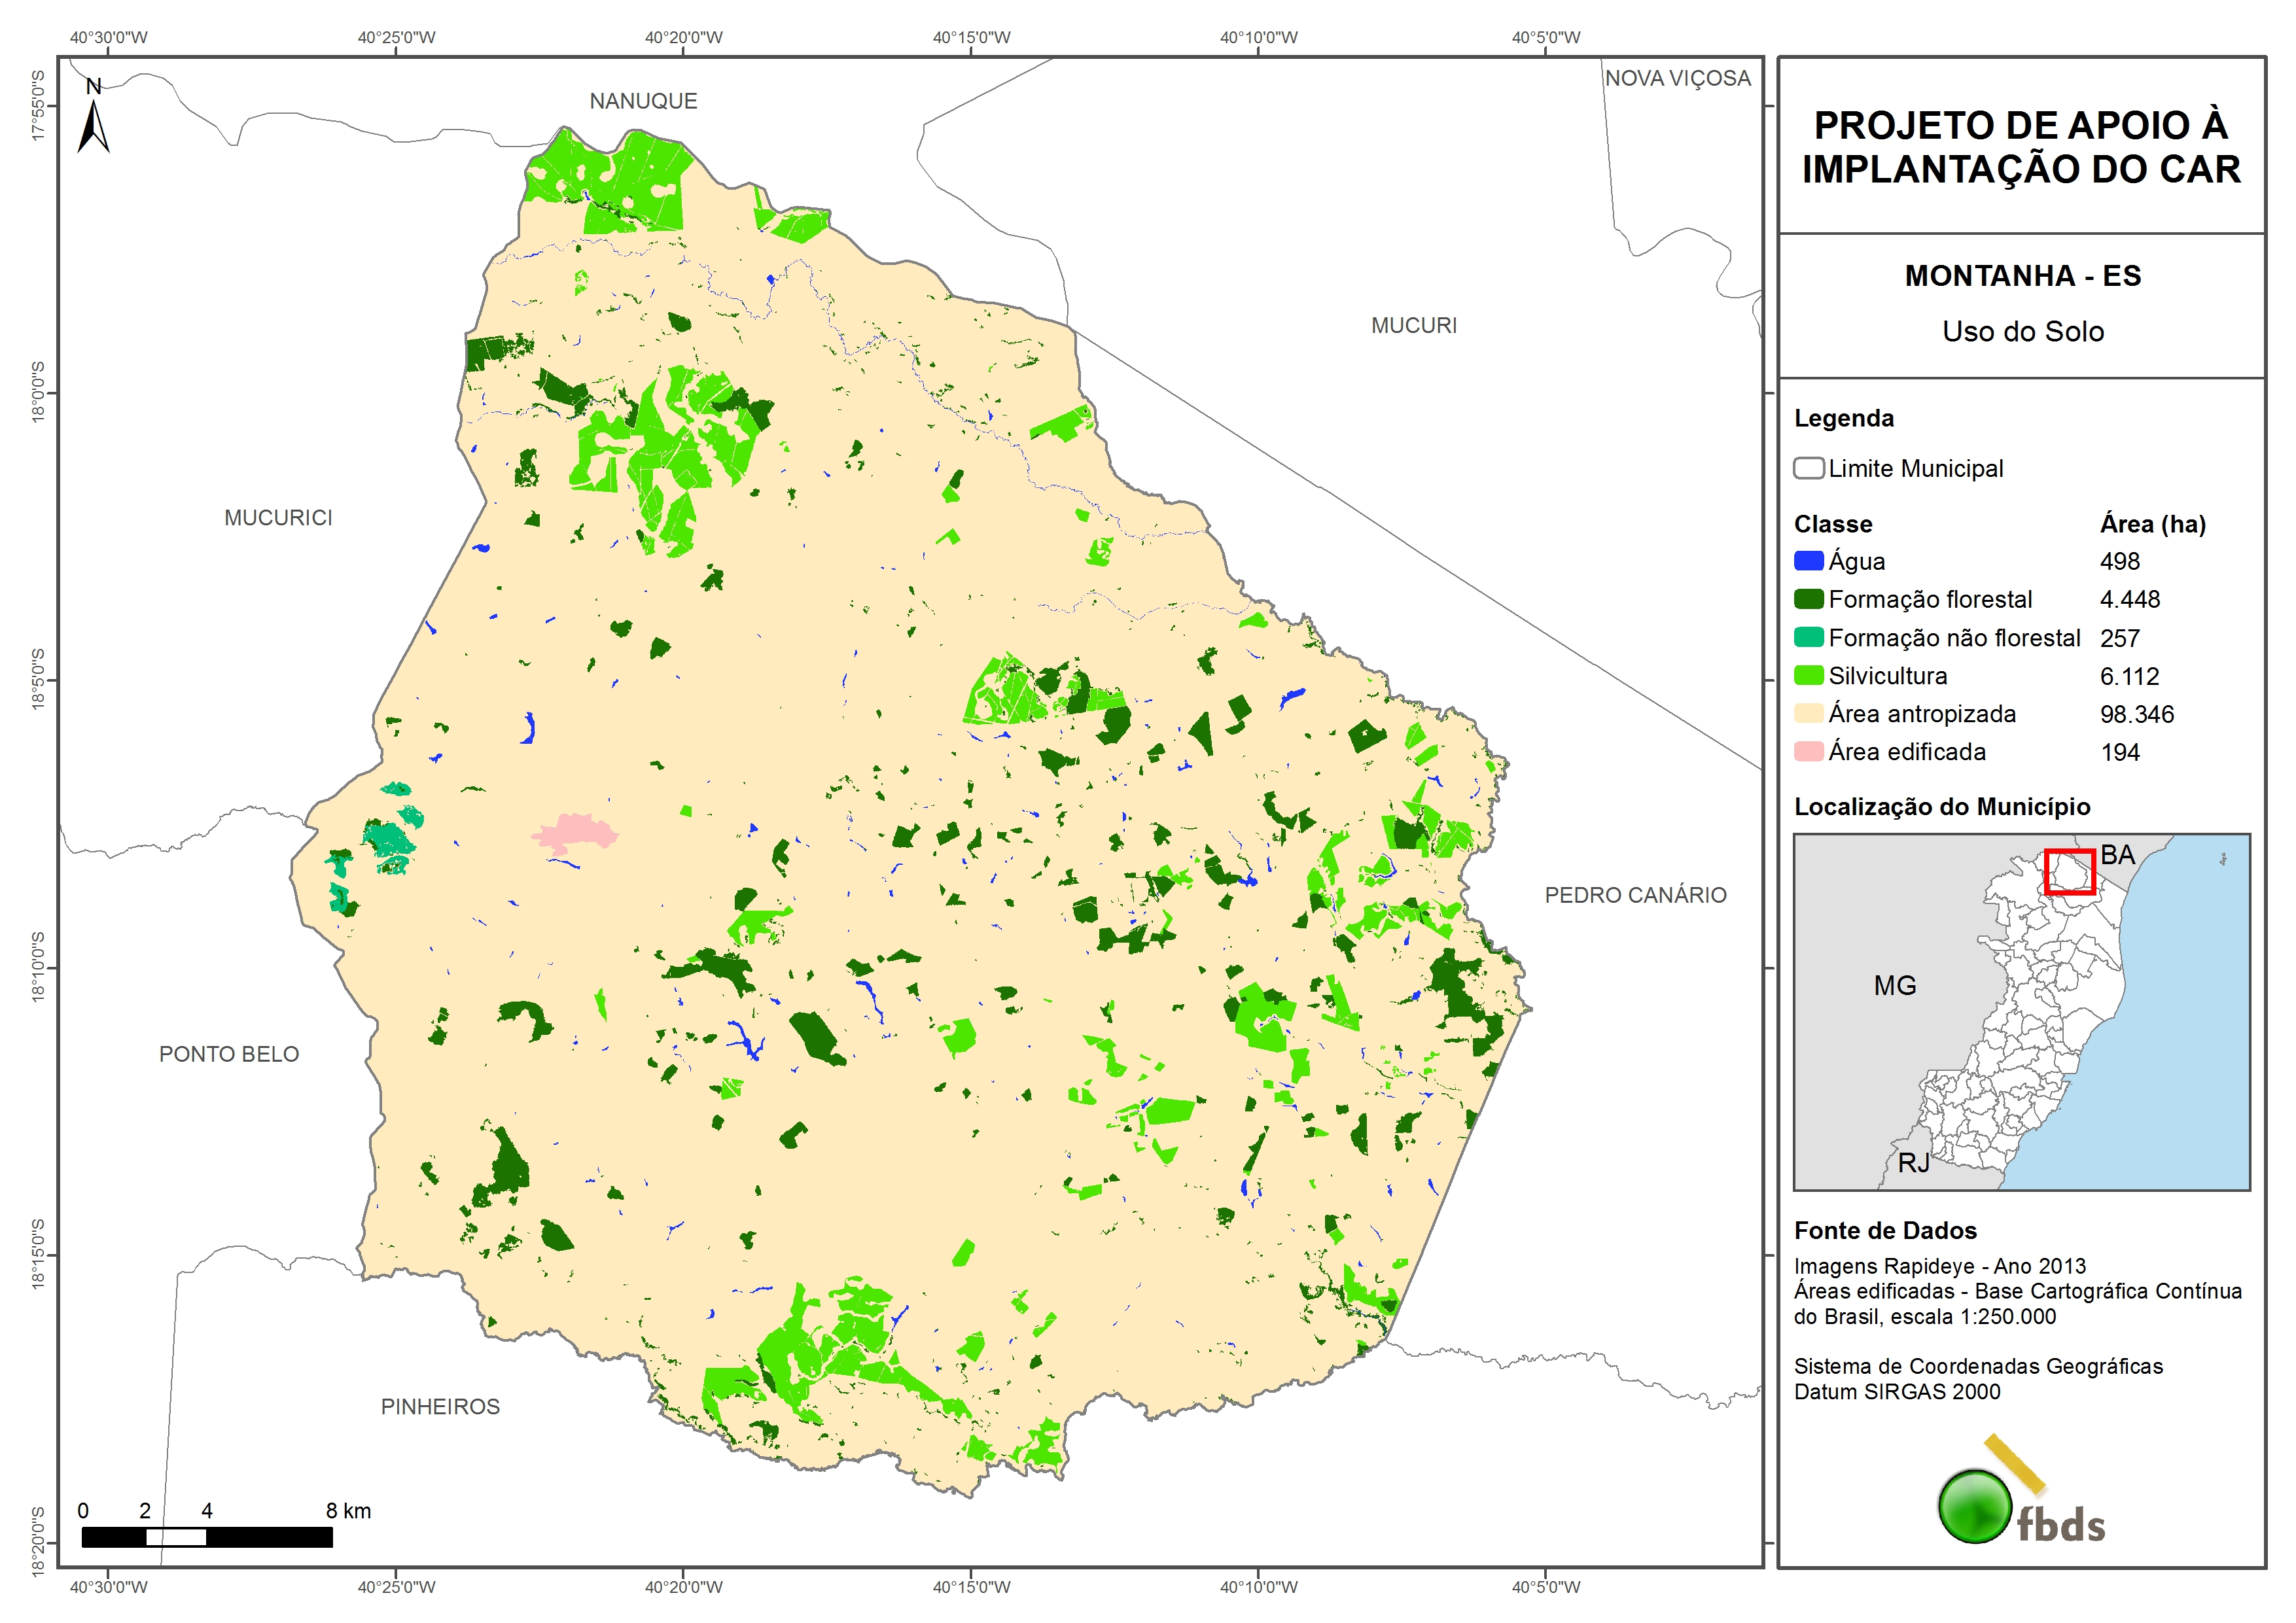Click the red locator box in the inset map
The width and height of the screenshot is (2296, 1623).
coord(2069,872)
